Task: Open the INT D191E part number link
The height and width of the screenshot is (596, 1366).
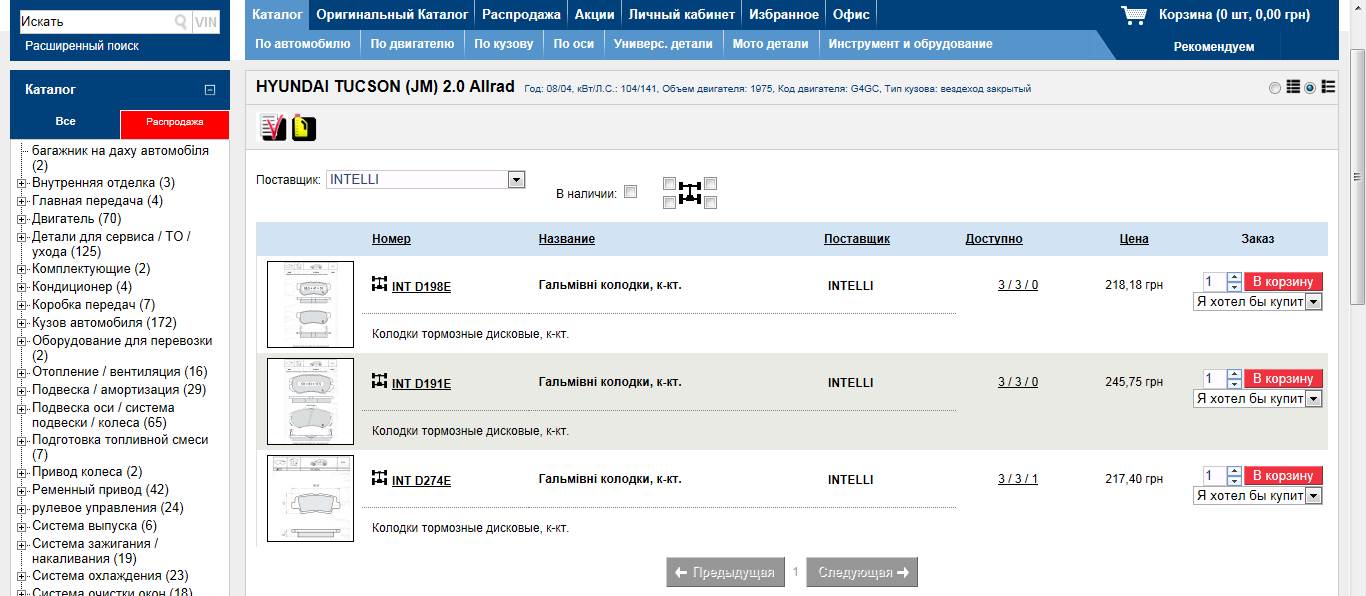Action: (x=421, y=384)
